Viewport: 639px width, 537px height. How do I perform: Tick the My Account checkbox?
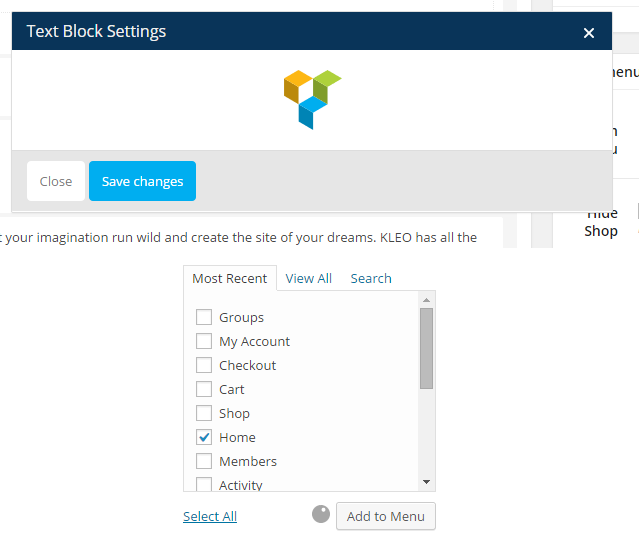click(204, 341)
